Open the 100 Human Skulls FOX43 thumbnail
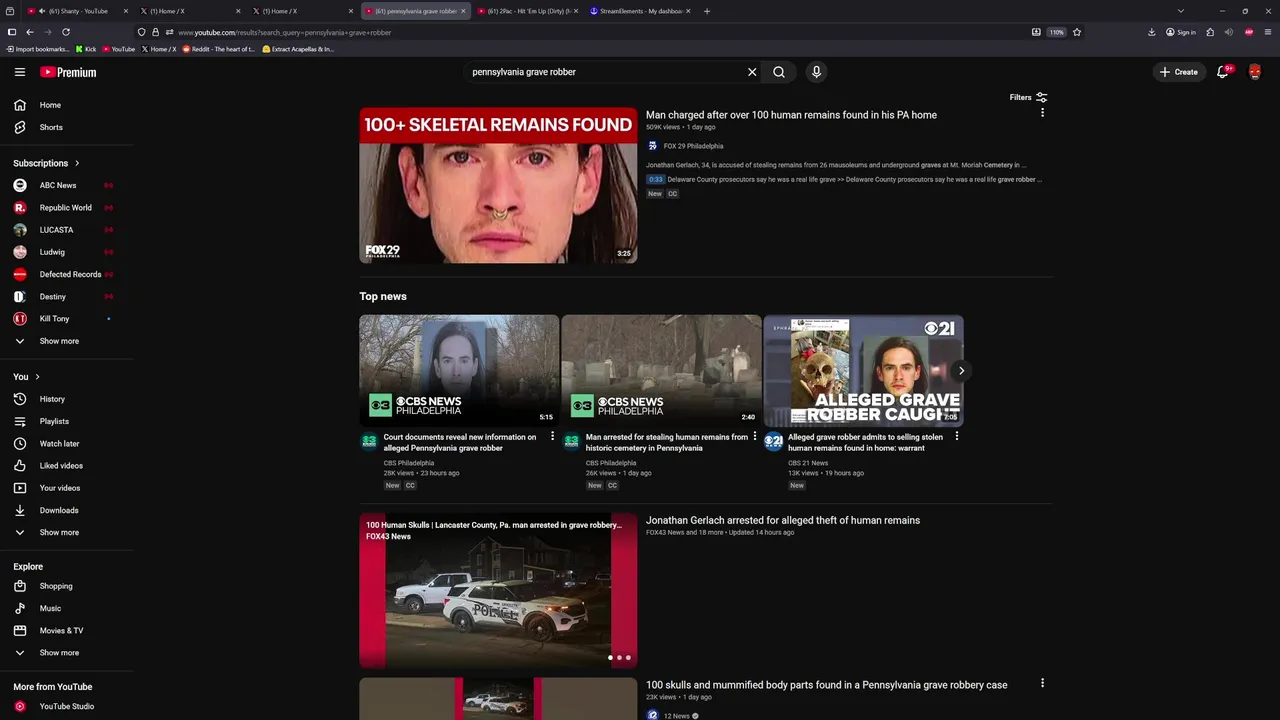Image resolution: width=1280 pixels, height=720 pixels. (498, 590)
